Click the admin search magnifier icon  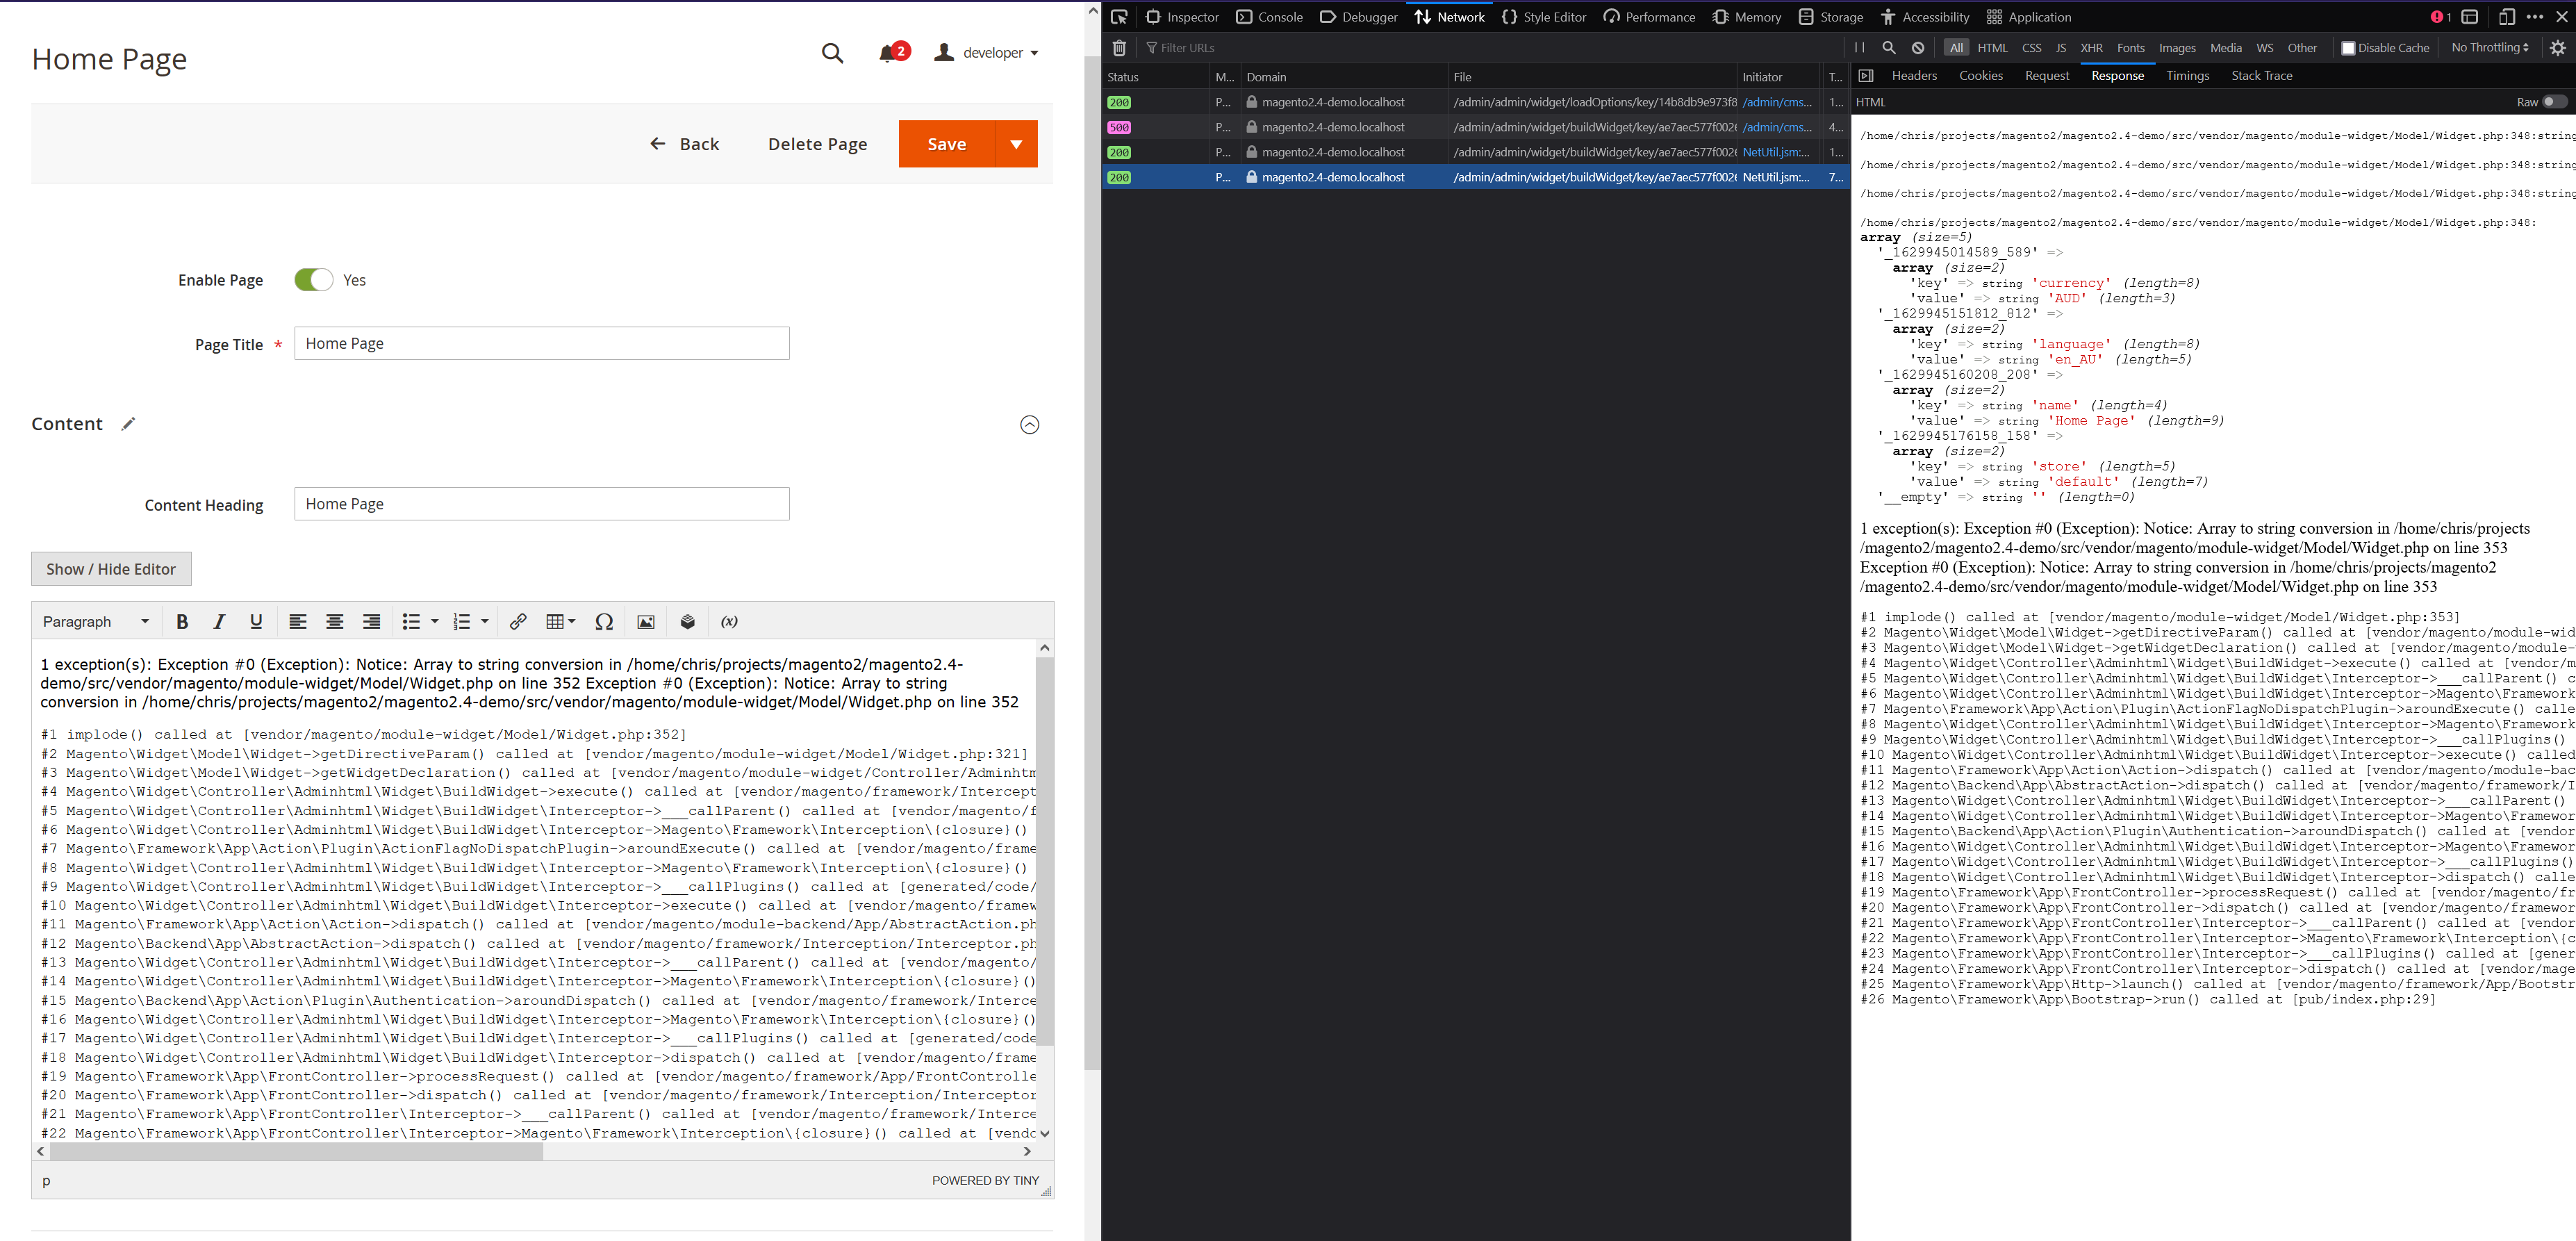832,53
